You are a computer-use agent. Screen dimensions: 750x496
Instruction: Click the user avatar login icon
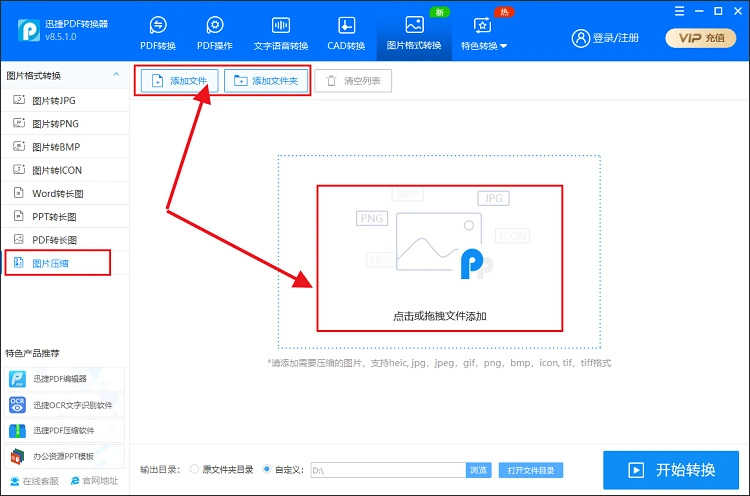[x=580, y=38]
